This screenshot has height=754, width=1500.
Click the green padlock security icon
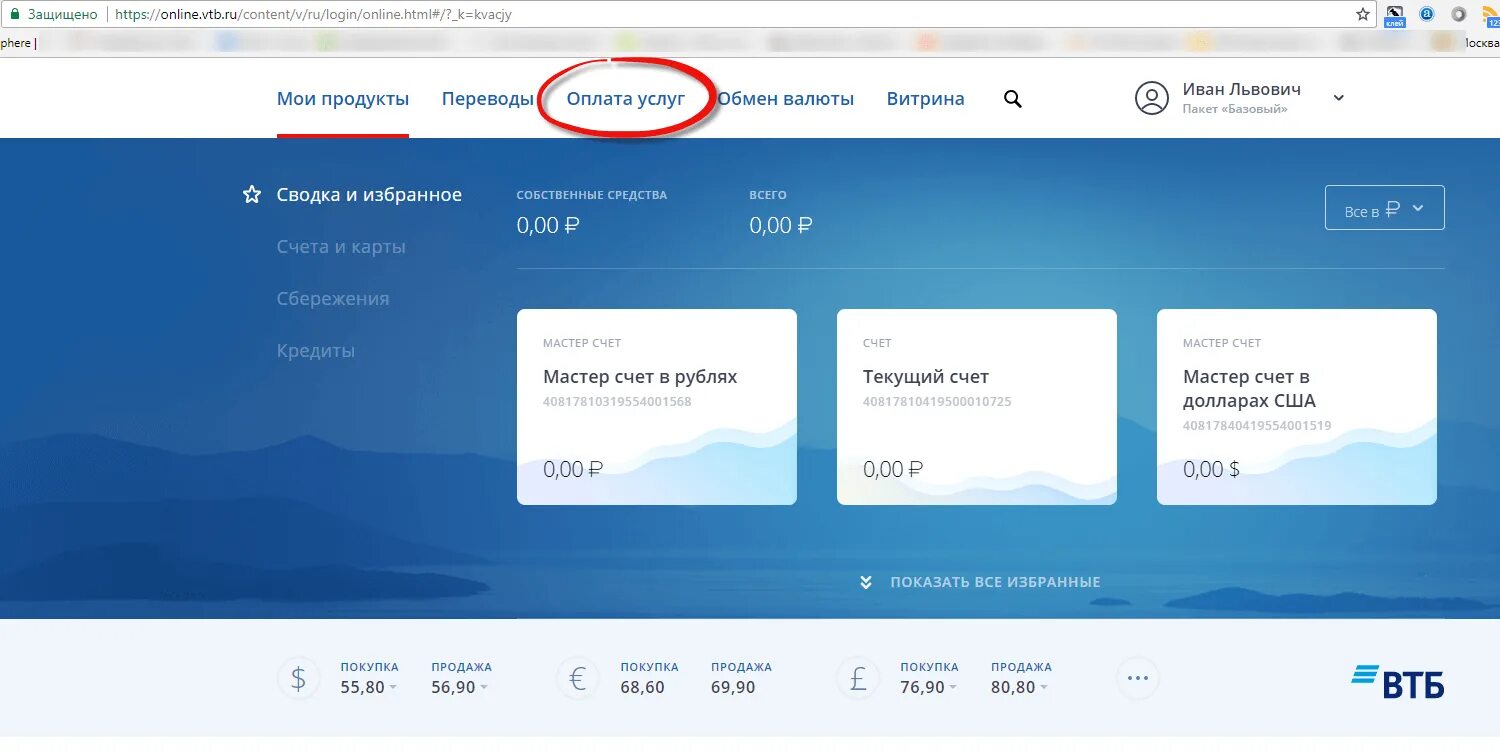15,14
